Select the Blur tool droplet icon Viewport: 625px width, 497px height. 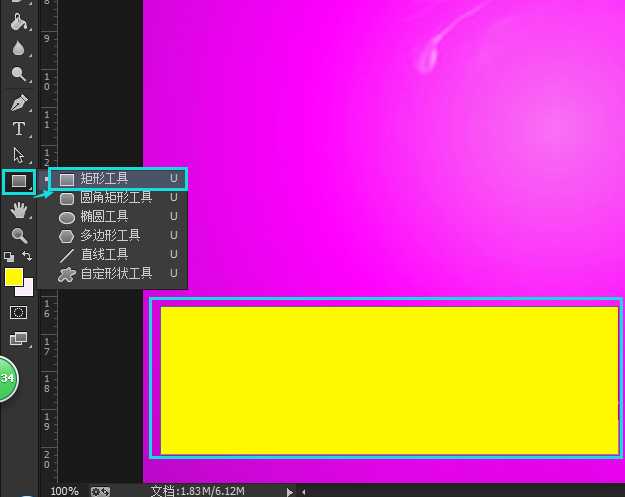point(18,47)
